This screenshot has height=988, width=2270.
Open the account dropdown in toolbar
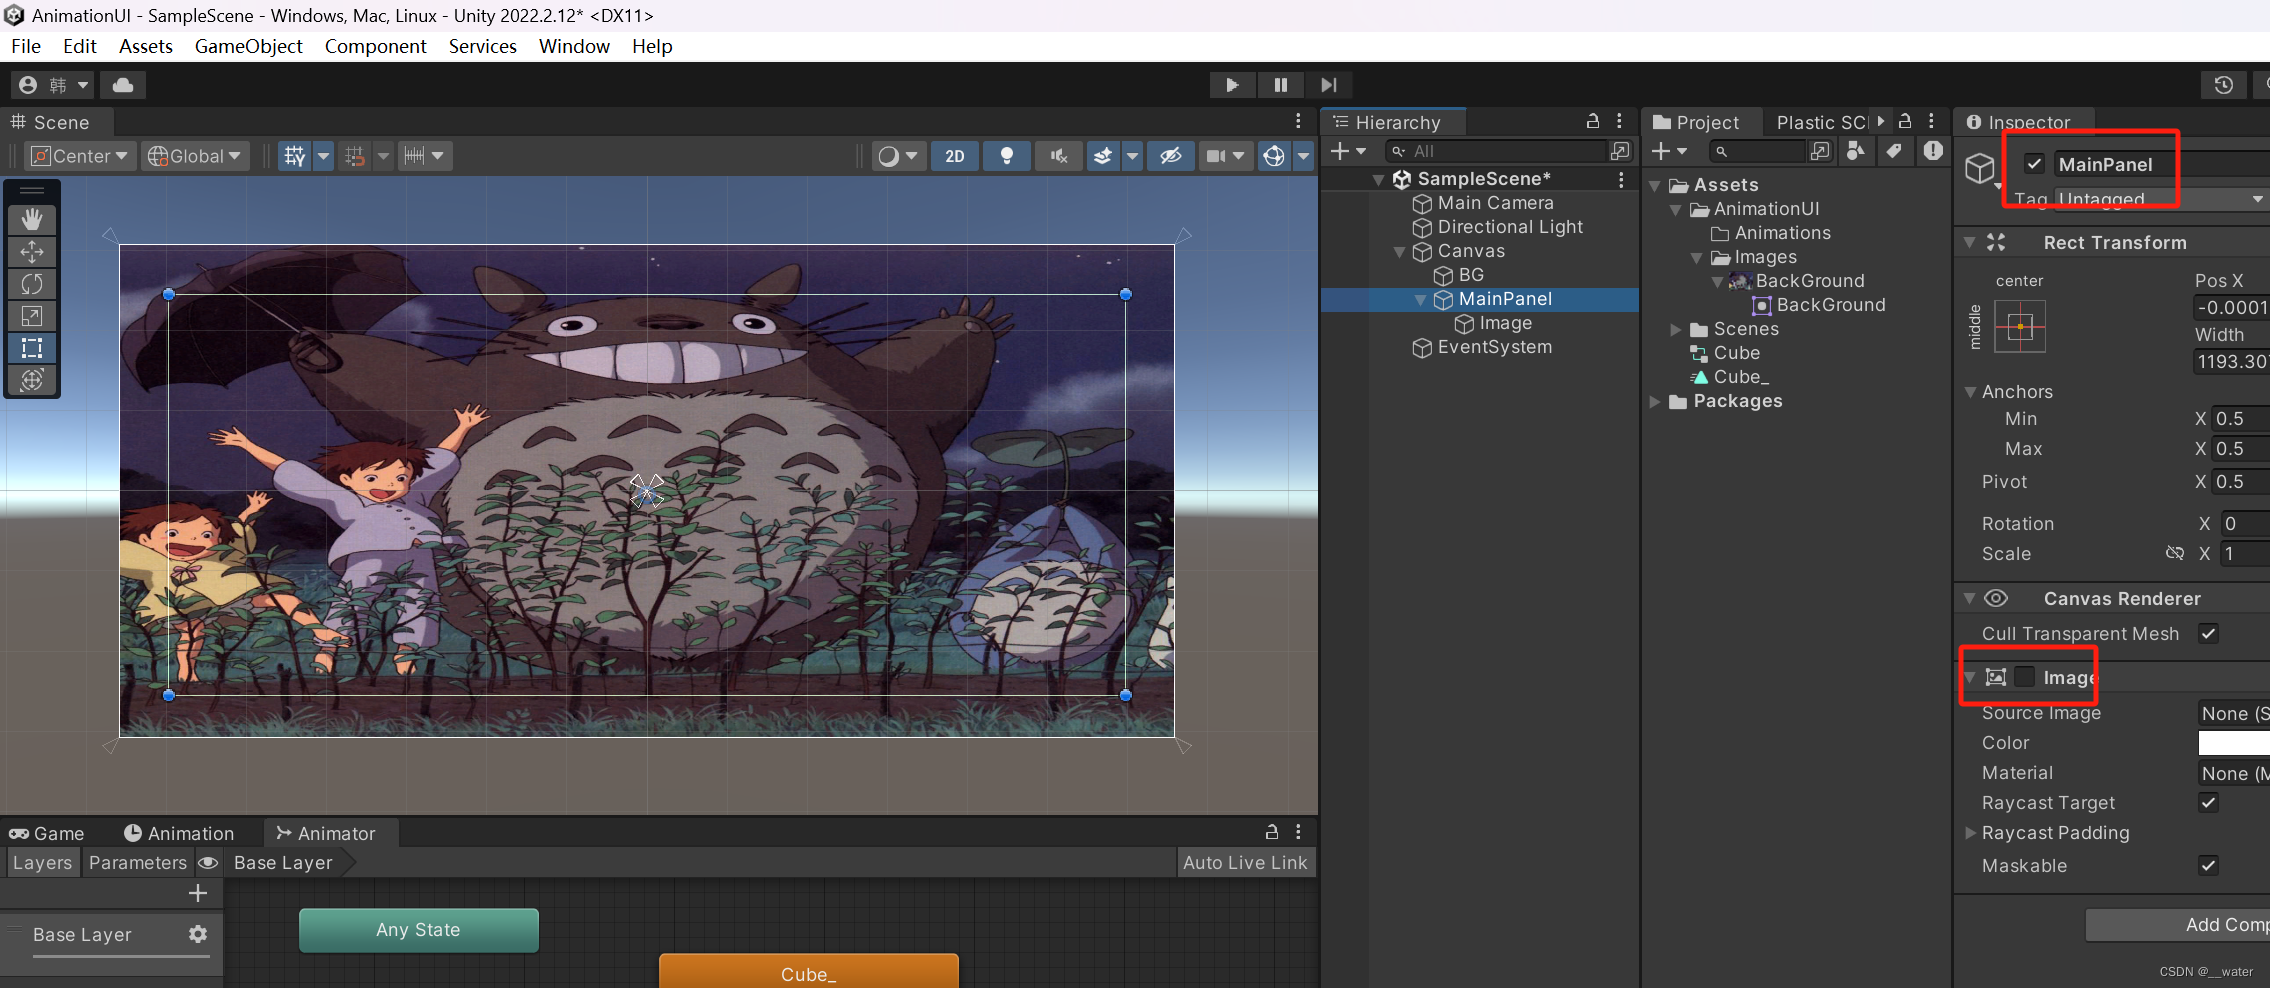53,85
